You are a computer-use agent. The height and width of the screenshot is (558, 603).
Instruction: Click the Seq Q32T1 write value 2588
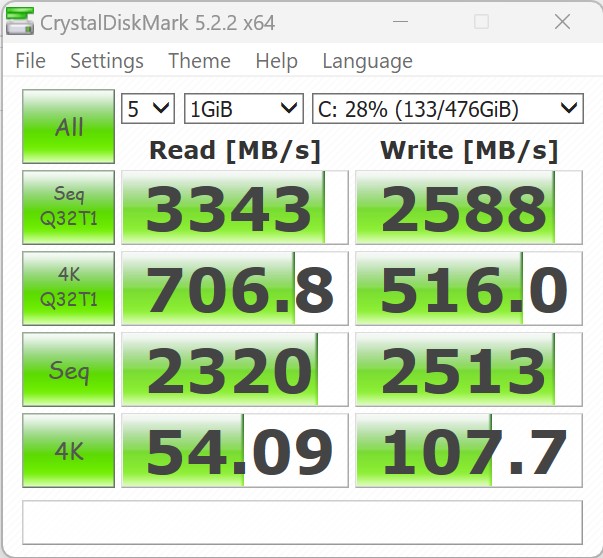tap(469, 207)
